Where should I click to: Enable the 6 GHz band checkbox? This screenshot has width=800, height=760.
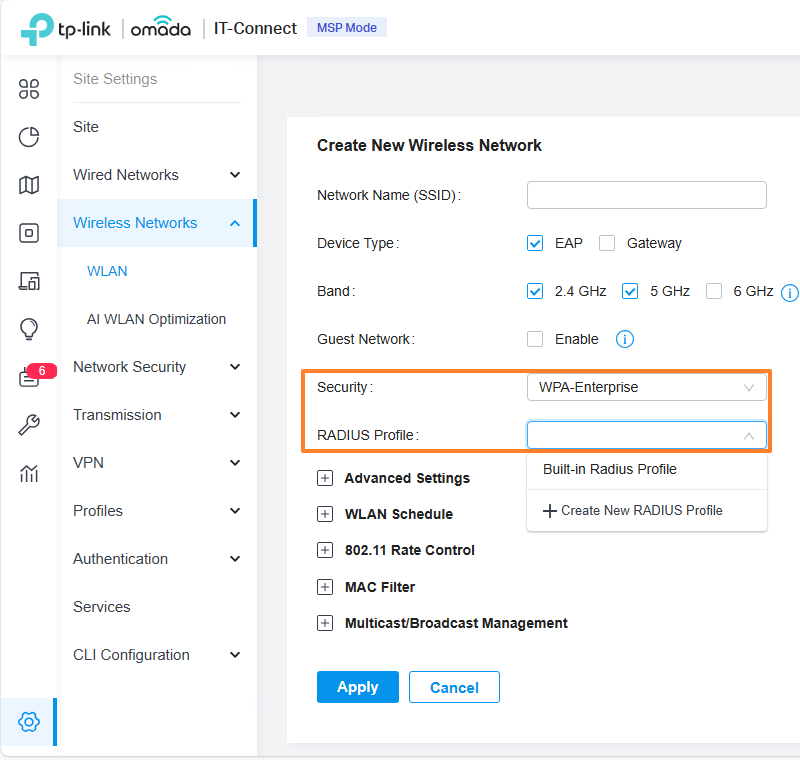pyautogui.click(x=714, y=292)
